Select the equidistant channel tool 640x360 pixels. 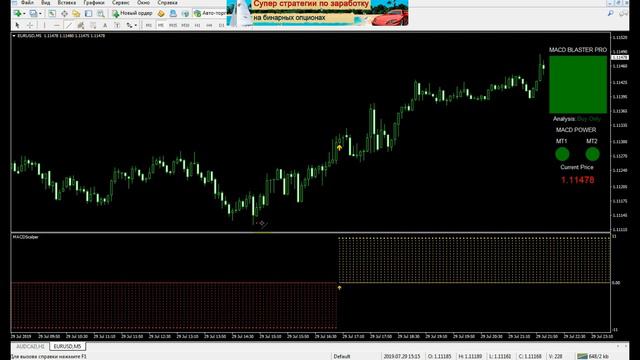pyautogui.click(x=81, y=25)
